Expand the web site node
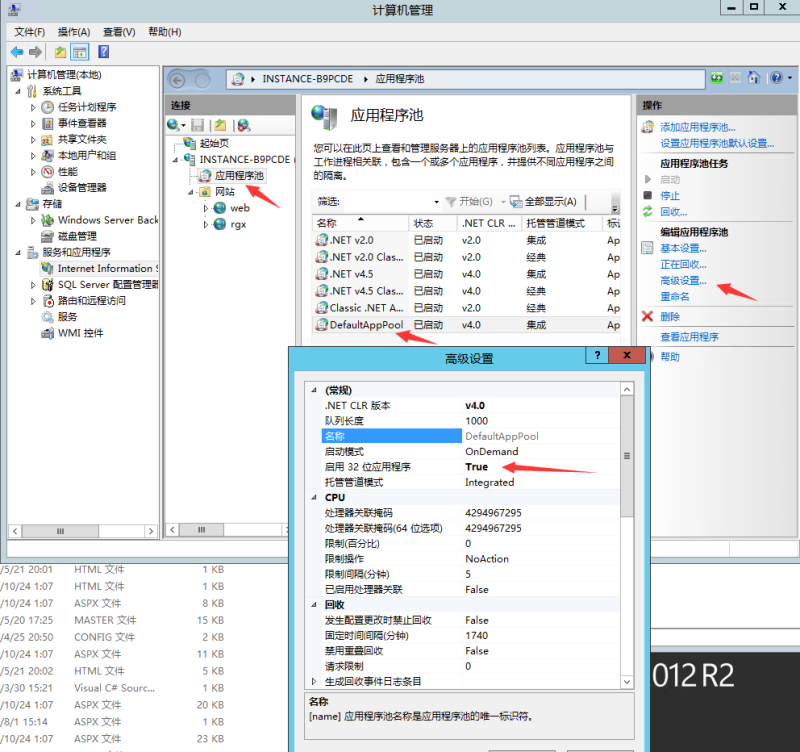This screenshot has width=800, height=752. coord(206,208)
